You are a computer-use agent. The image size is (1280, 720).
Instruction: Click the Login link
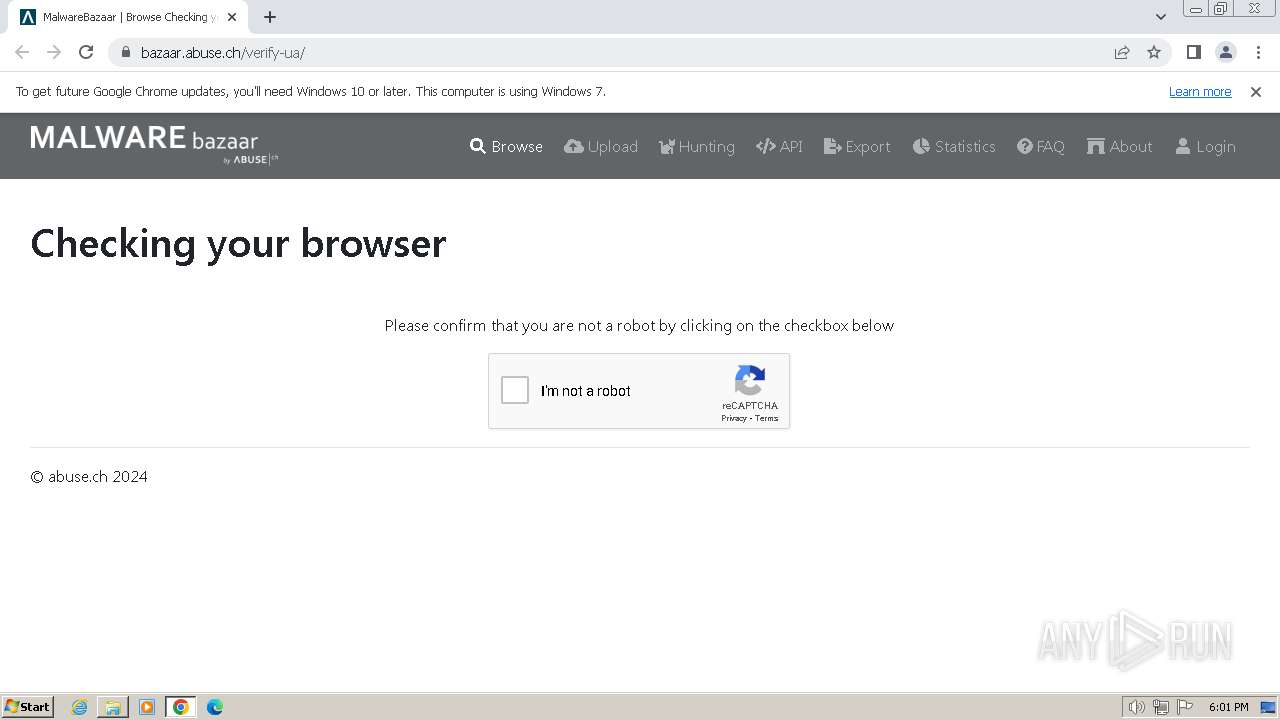pyautogui.click(x=1205, y=146)
